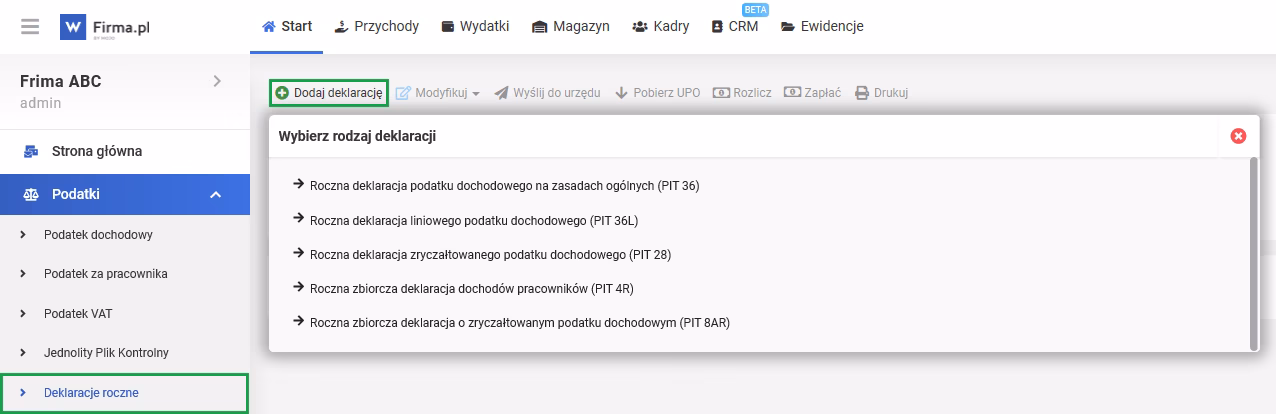Open the Przychody tab
Viewport: 1276px width, 414px height.
point(376,27)
